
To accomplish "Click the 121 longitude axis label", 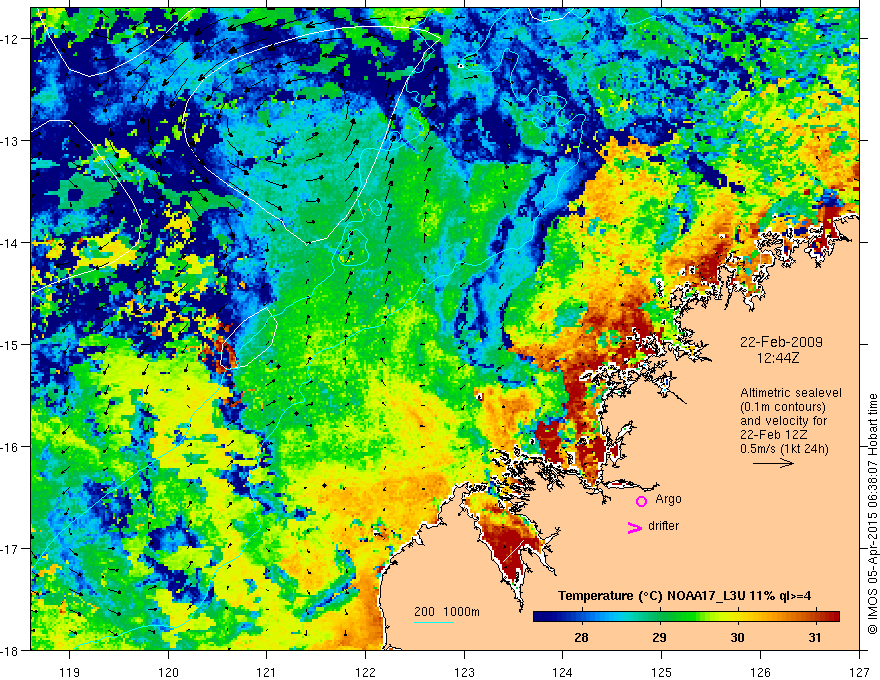I will pyautogui.click(x=267, y=672).
